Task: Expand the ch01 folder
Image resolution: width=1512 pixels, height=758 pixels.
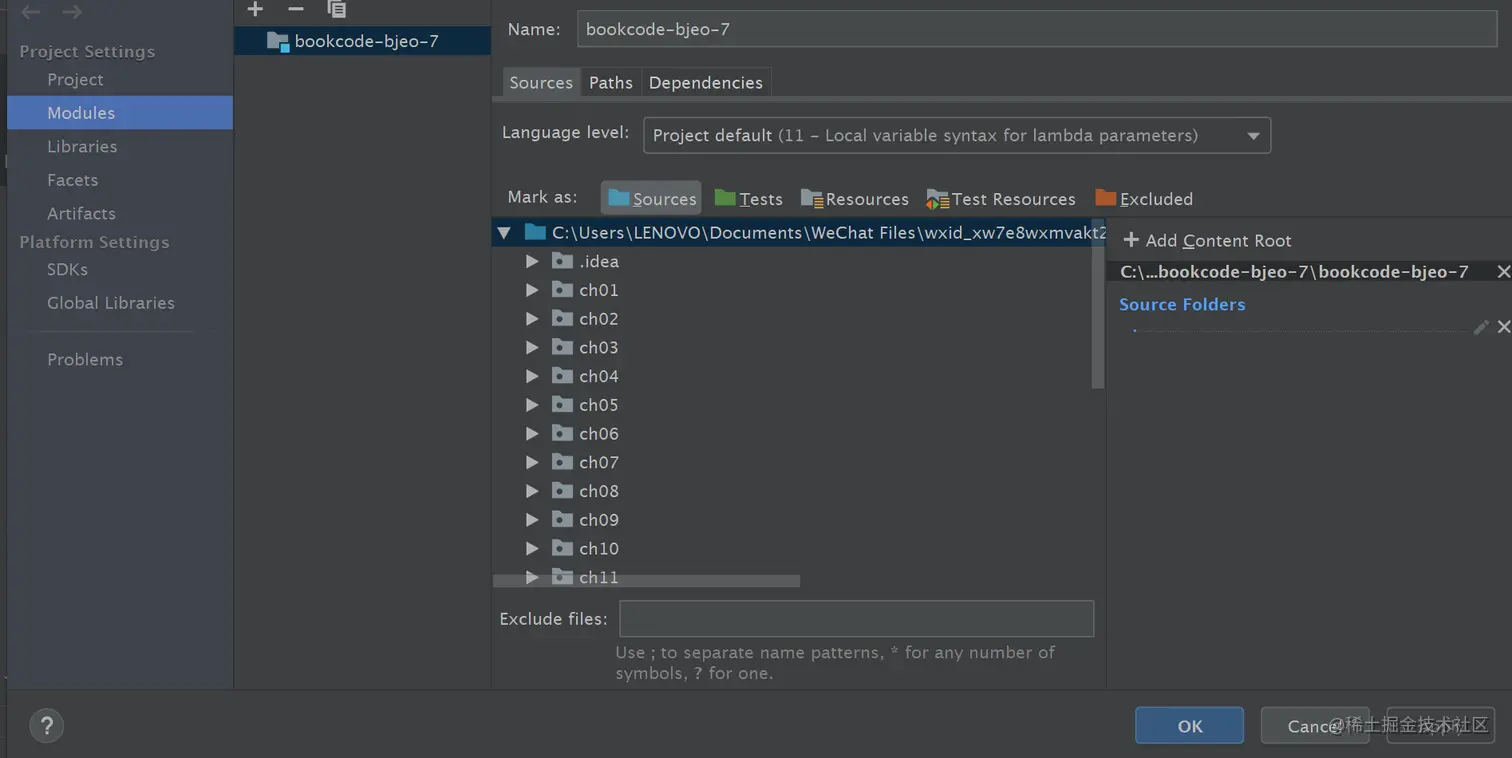Action: click(532, 290)
